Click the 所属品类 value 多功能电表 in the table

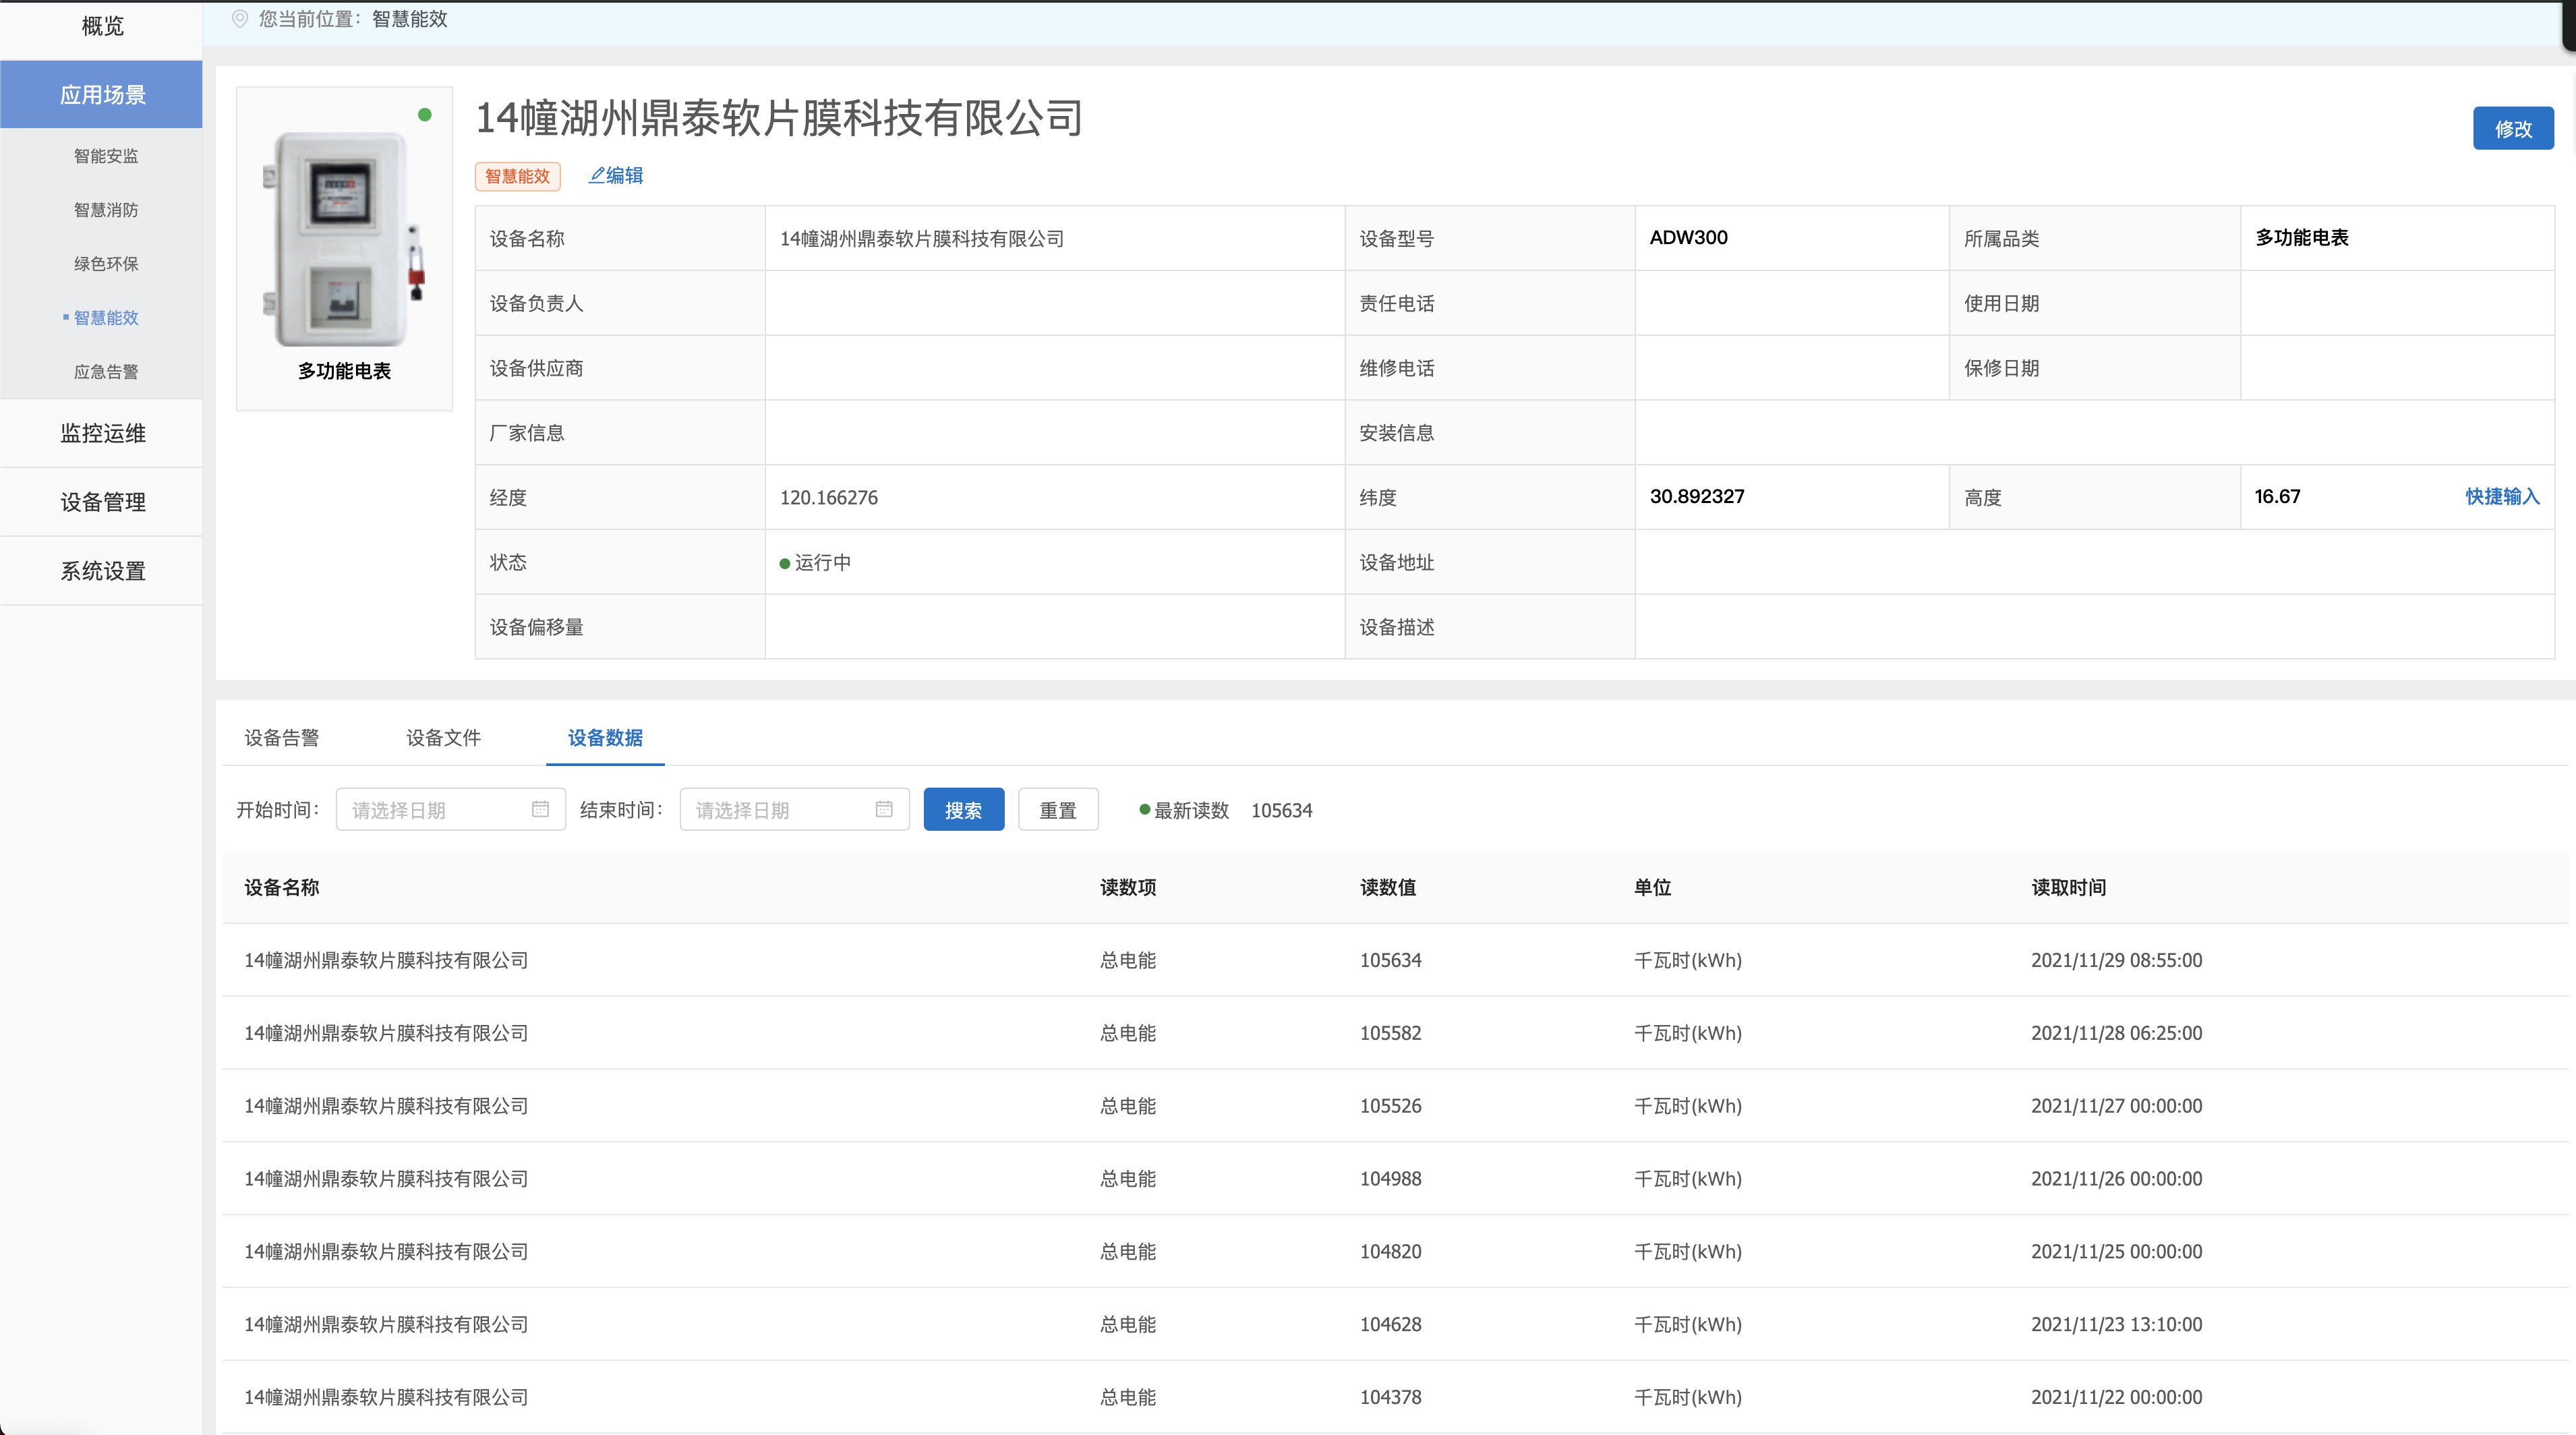2301,237
